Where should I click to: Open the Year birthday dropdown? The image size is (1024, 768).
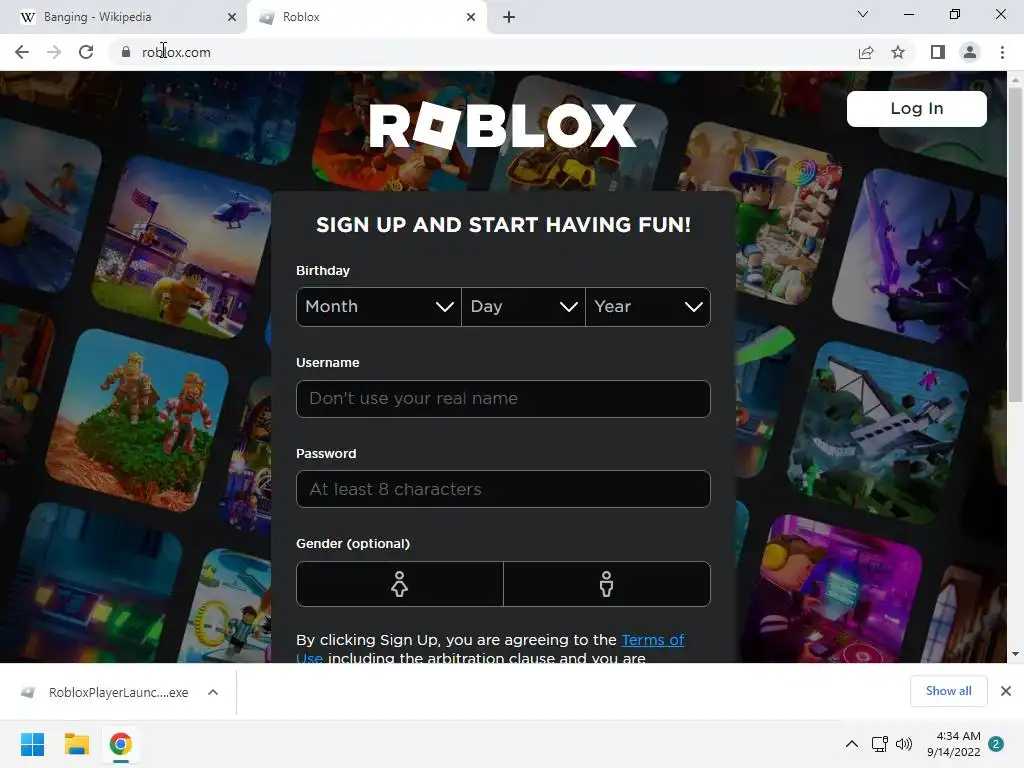click(648, 307)
